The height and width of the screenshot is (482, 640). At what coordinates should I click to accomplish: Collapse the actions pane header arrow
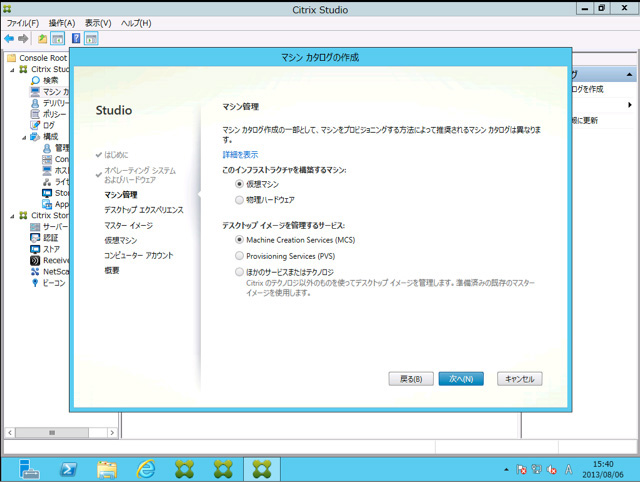click(x=629, y=75)
